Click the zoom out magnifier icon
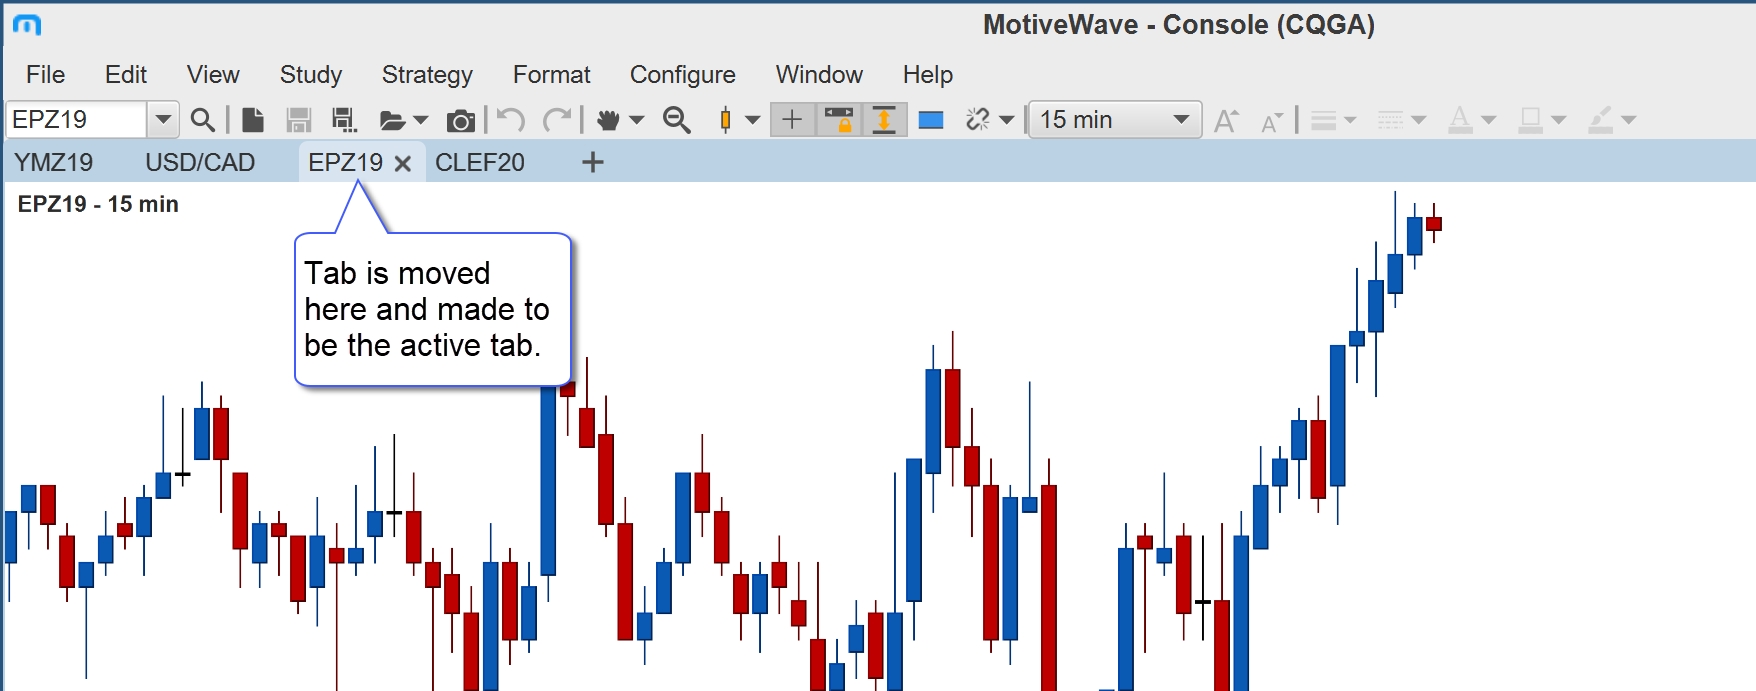 [677, 120]
